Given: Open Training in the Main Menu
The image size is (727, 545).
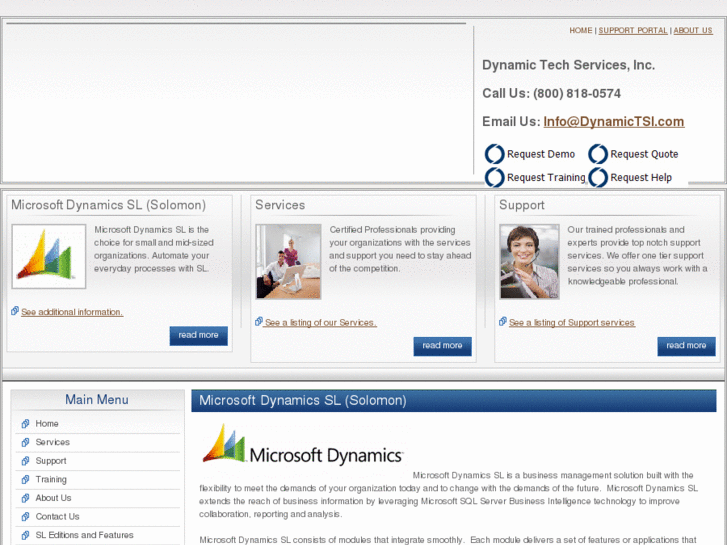Looking at the screenshot, I should 51,479.
